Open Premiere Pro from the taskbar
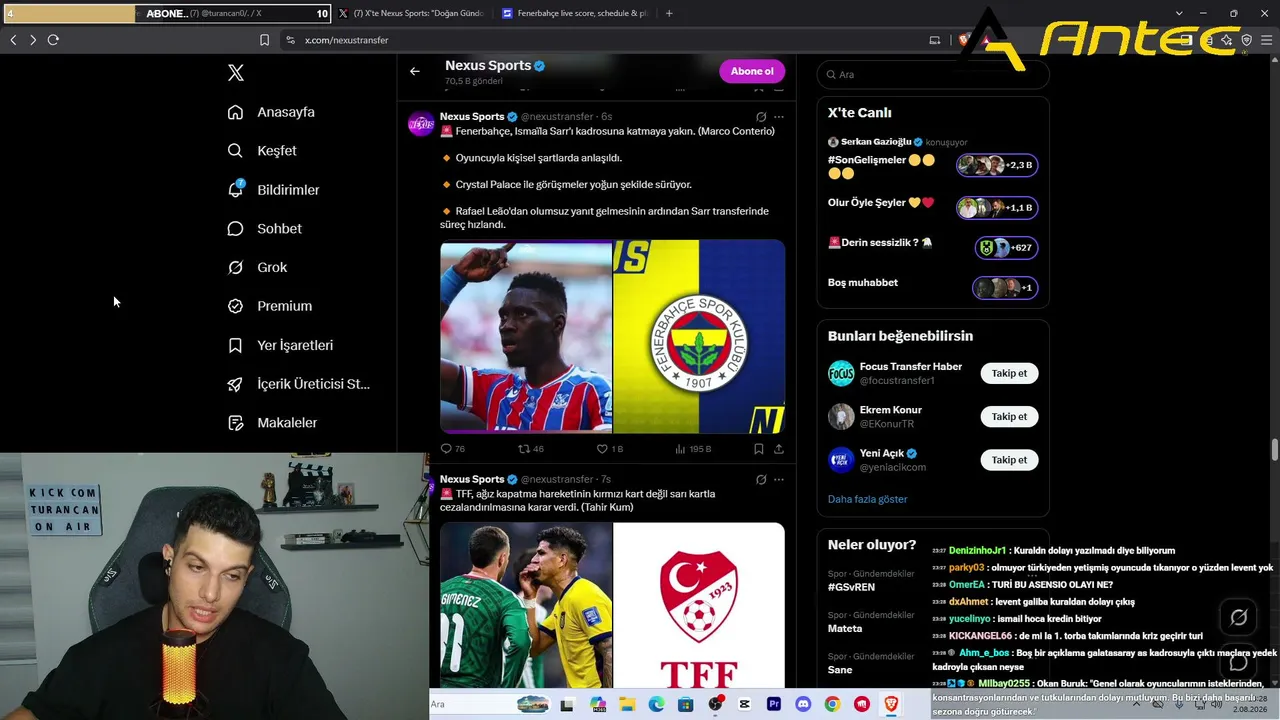This screenshot has width=1280, height=720. [x=774, y=705]
